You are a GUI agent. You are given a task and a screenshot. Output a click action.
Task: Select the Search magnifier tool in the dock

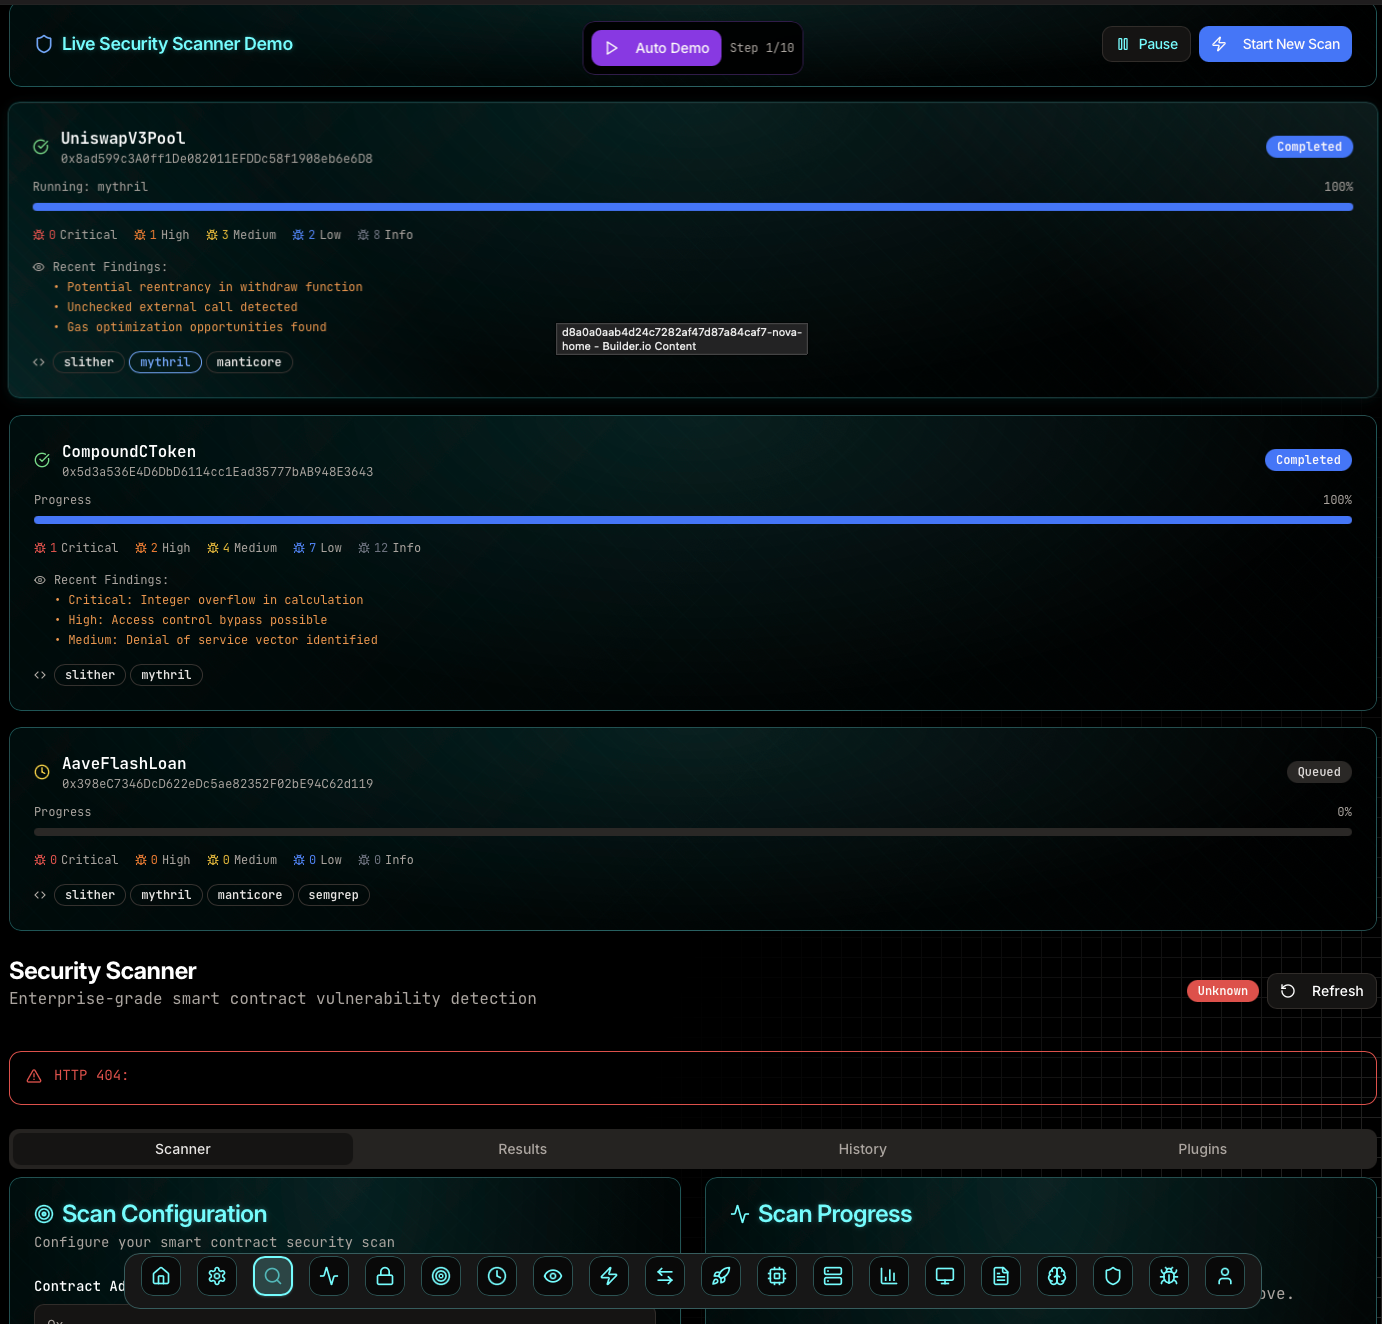click(x=273, y=1276)
